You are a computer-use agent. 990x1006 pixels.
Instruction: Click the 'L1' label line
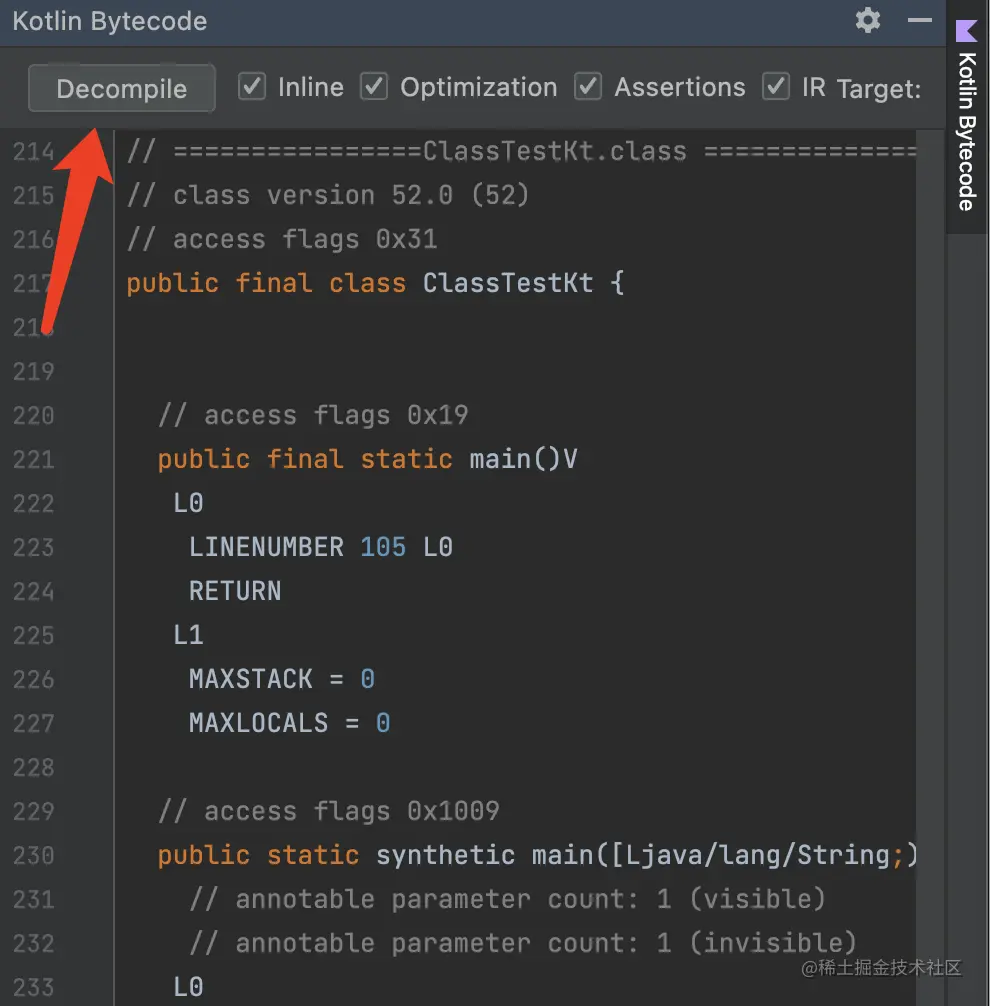click(188, 635)
